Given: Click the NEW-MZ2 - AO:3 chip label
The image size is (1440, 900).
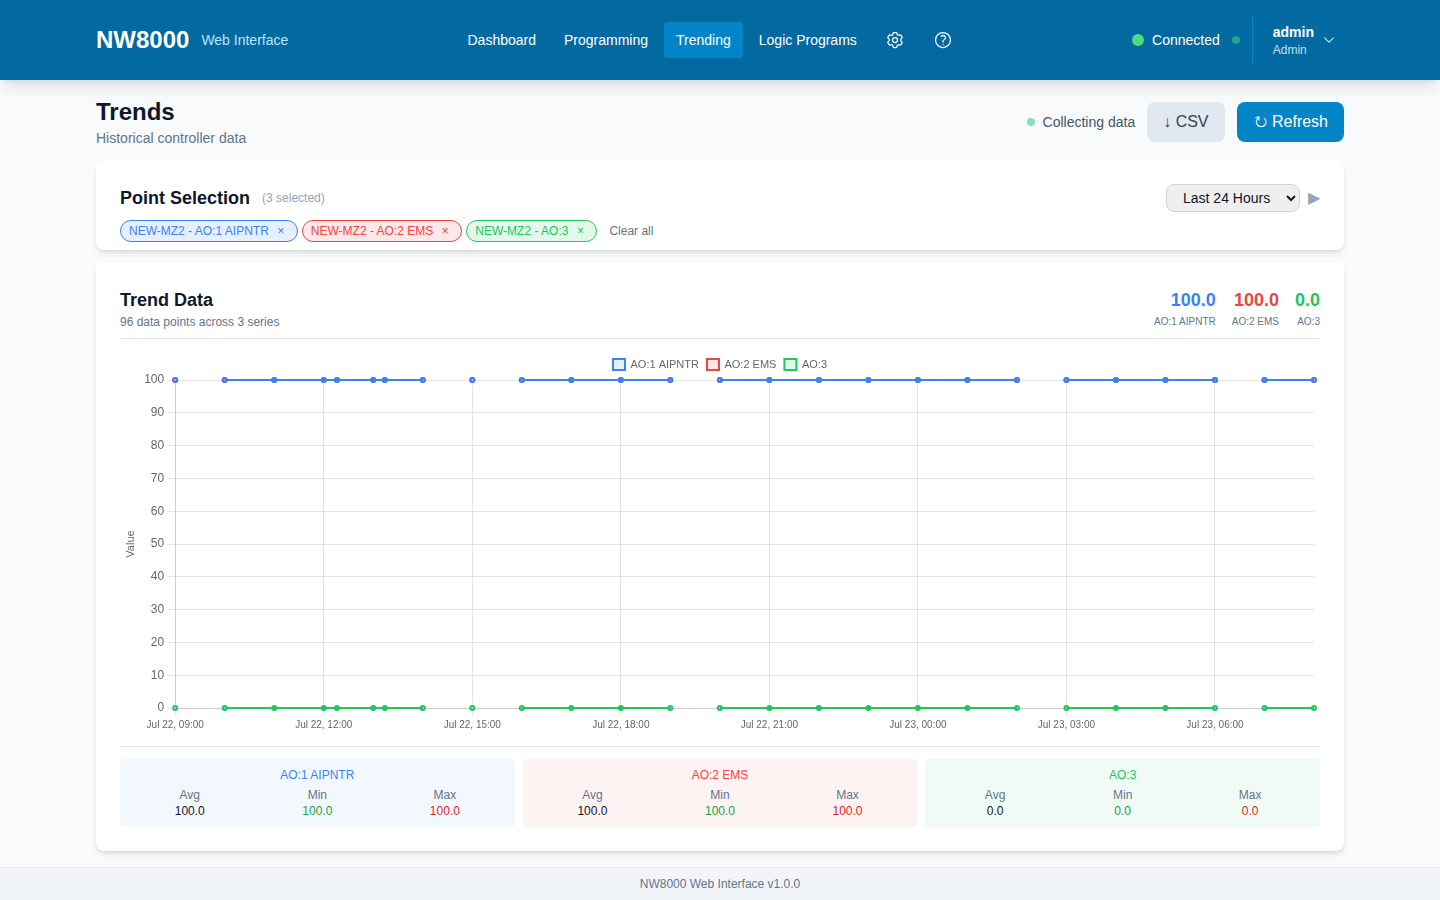Looking at the screenshot, I should [522, 231].
